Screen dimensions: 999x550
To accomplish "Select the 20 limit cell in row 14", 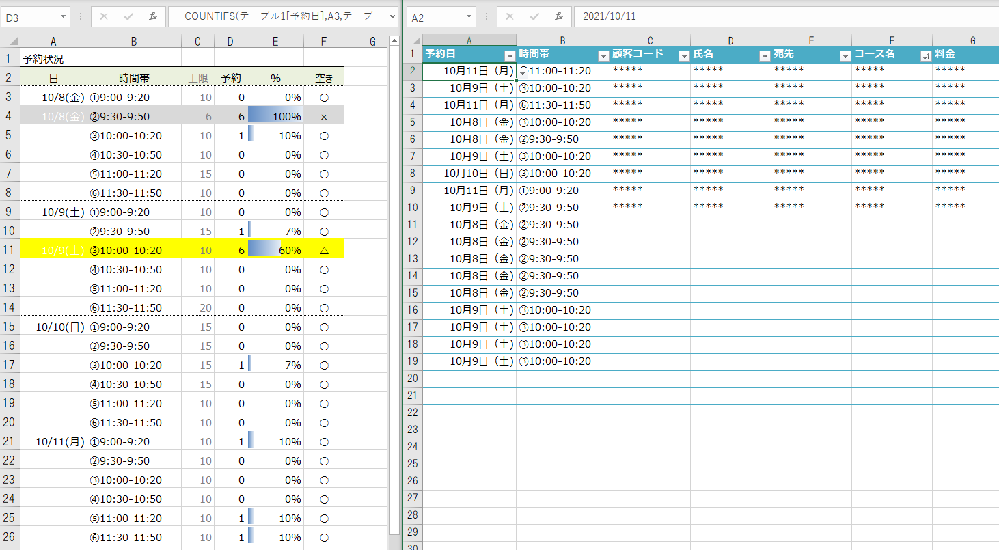I will pyautogui.click(x=198, y=308).
